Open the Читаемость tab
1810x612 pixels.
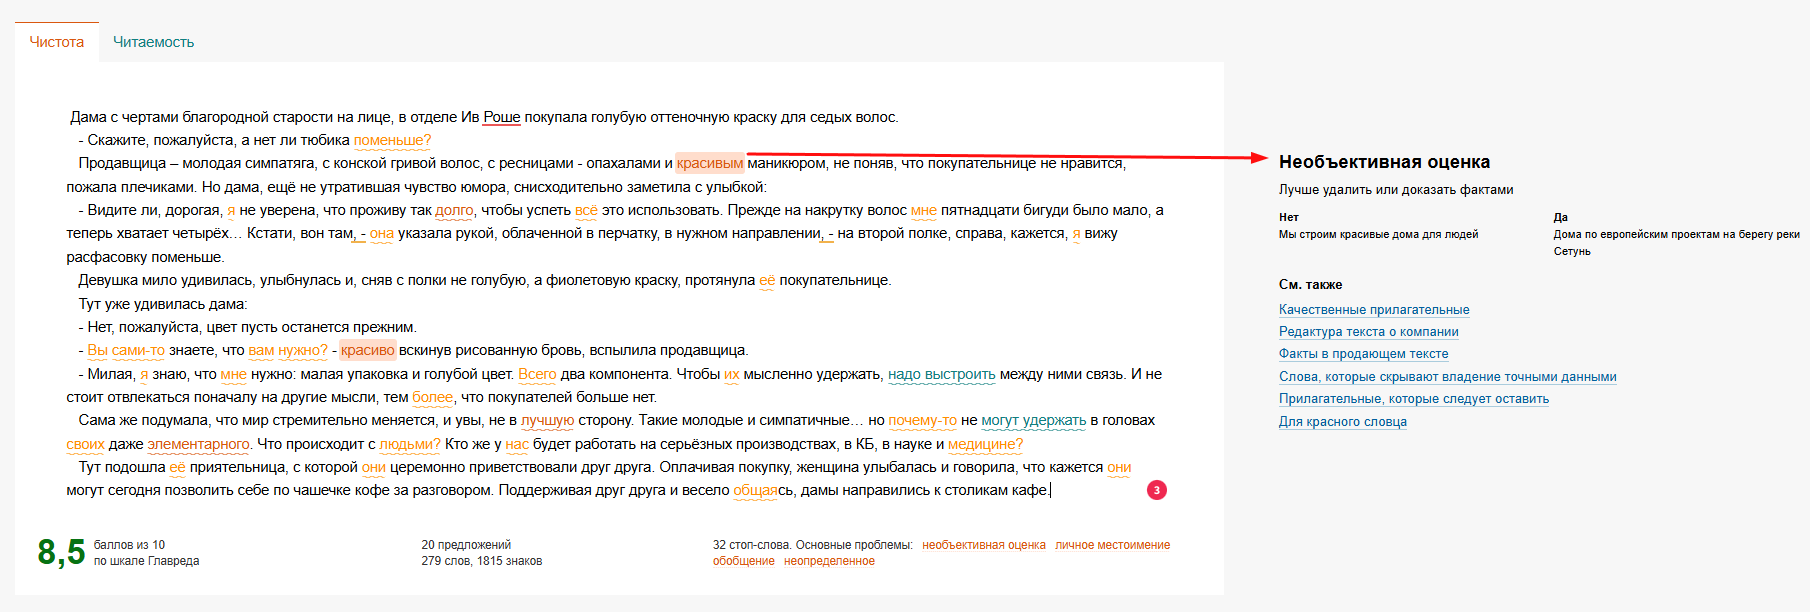click(x=153, y=42)
